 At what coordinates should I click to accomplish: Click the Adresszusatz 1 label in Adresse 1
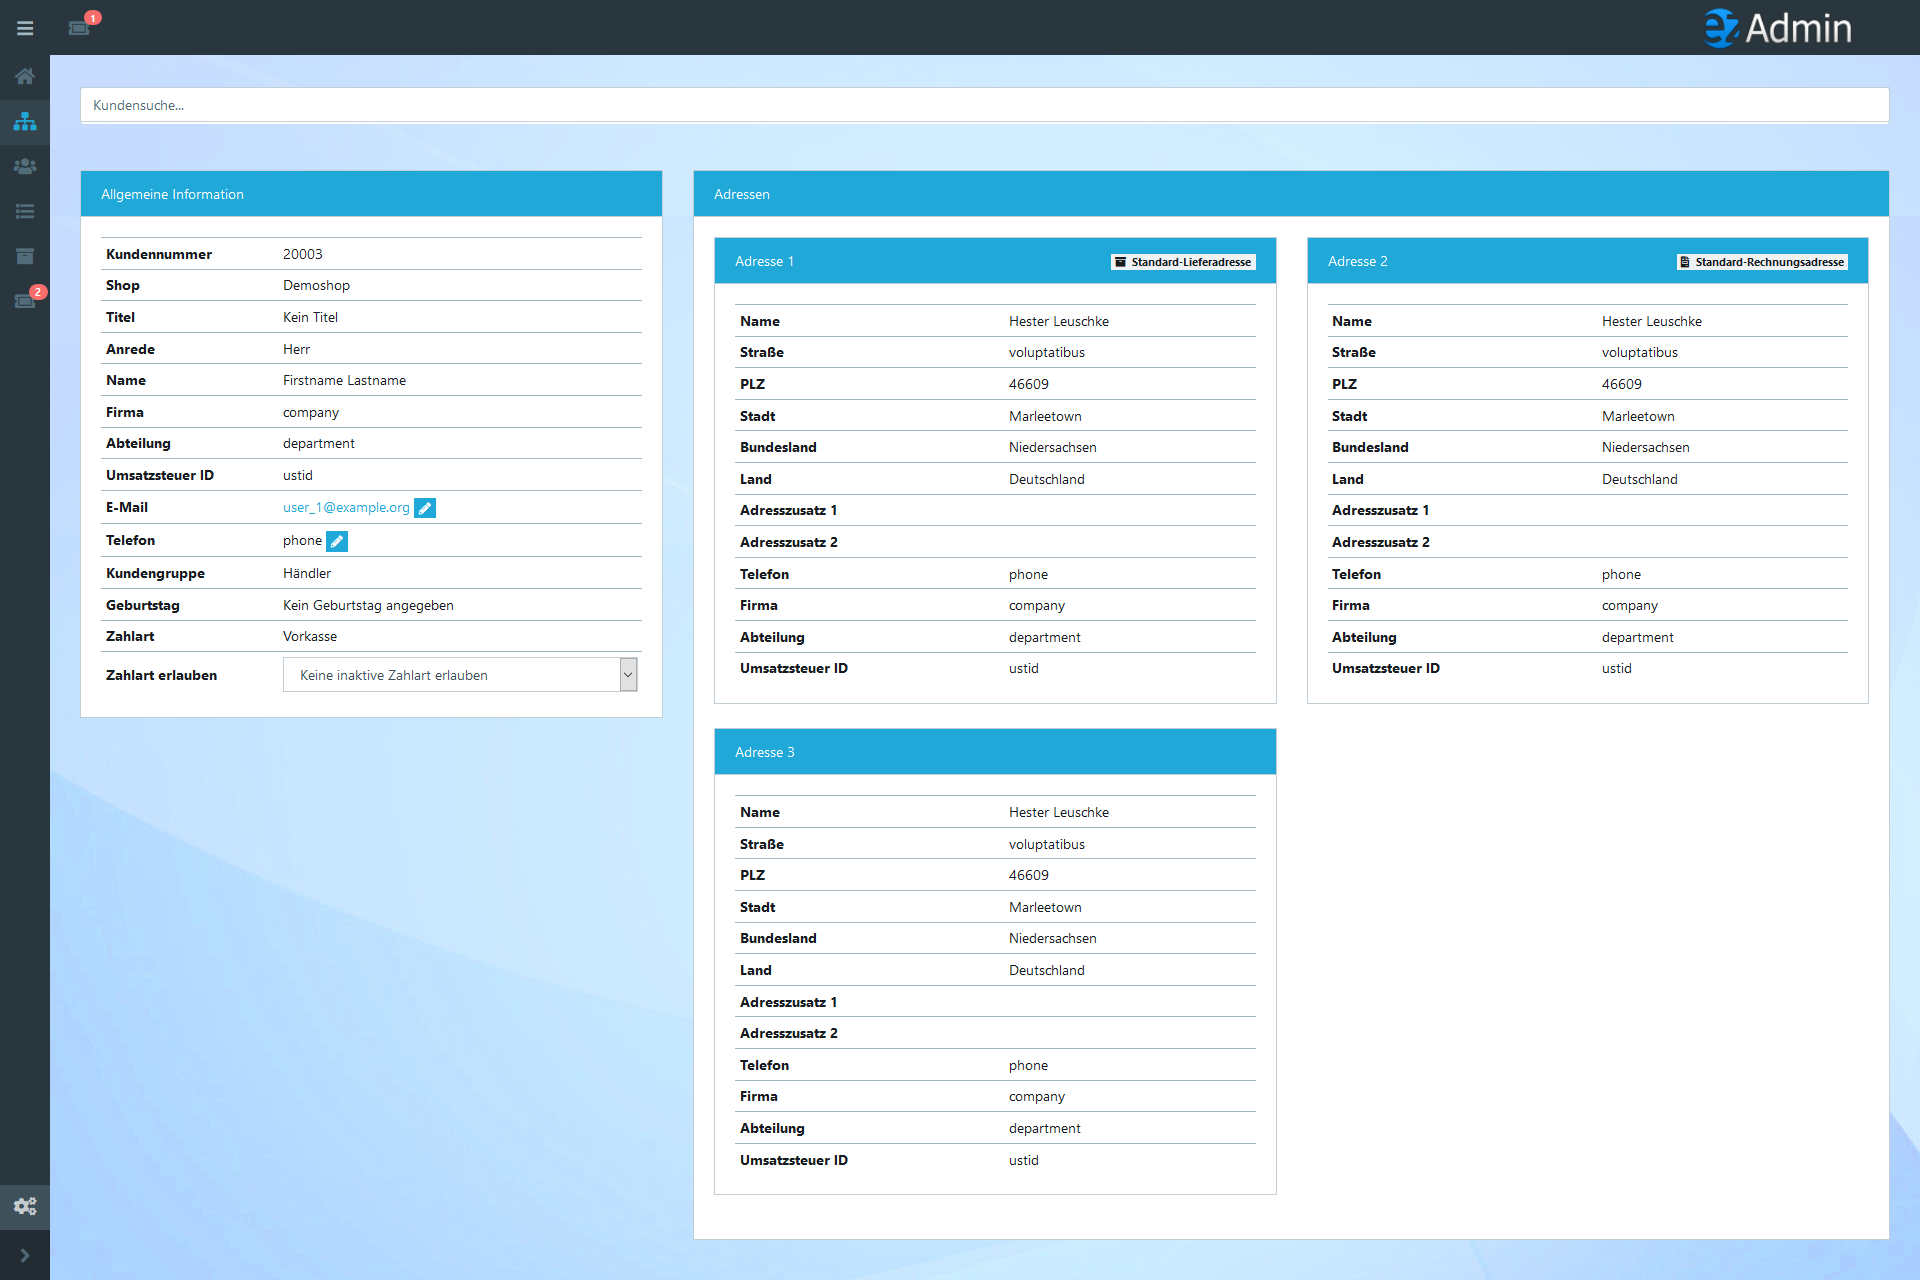pos(789,510)
